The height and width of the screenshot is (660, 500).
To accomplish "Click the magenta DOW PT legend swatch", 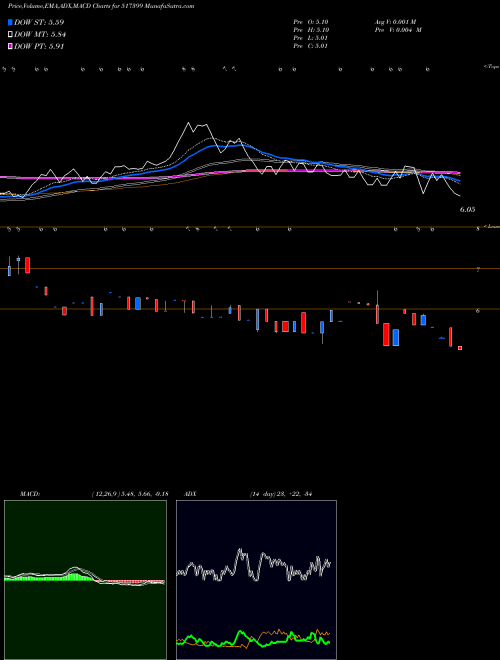I will coord(10,46).
